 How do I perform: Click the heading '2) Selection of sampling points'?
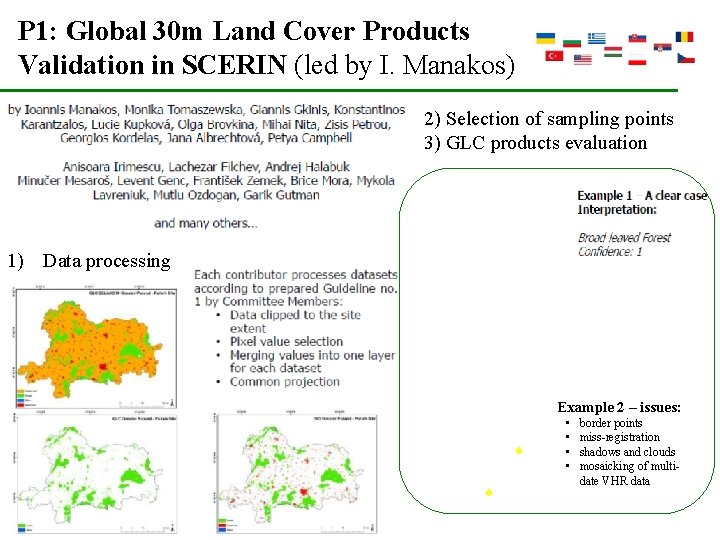tap(549, 118)
